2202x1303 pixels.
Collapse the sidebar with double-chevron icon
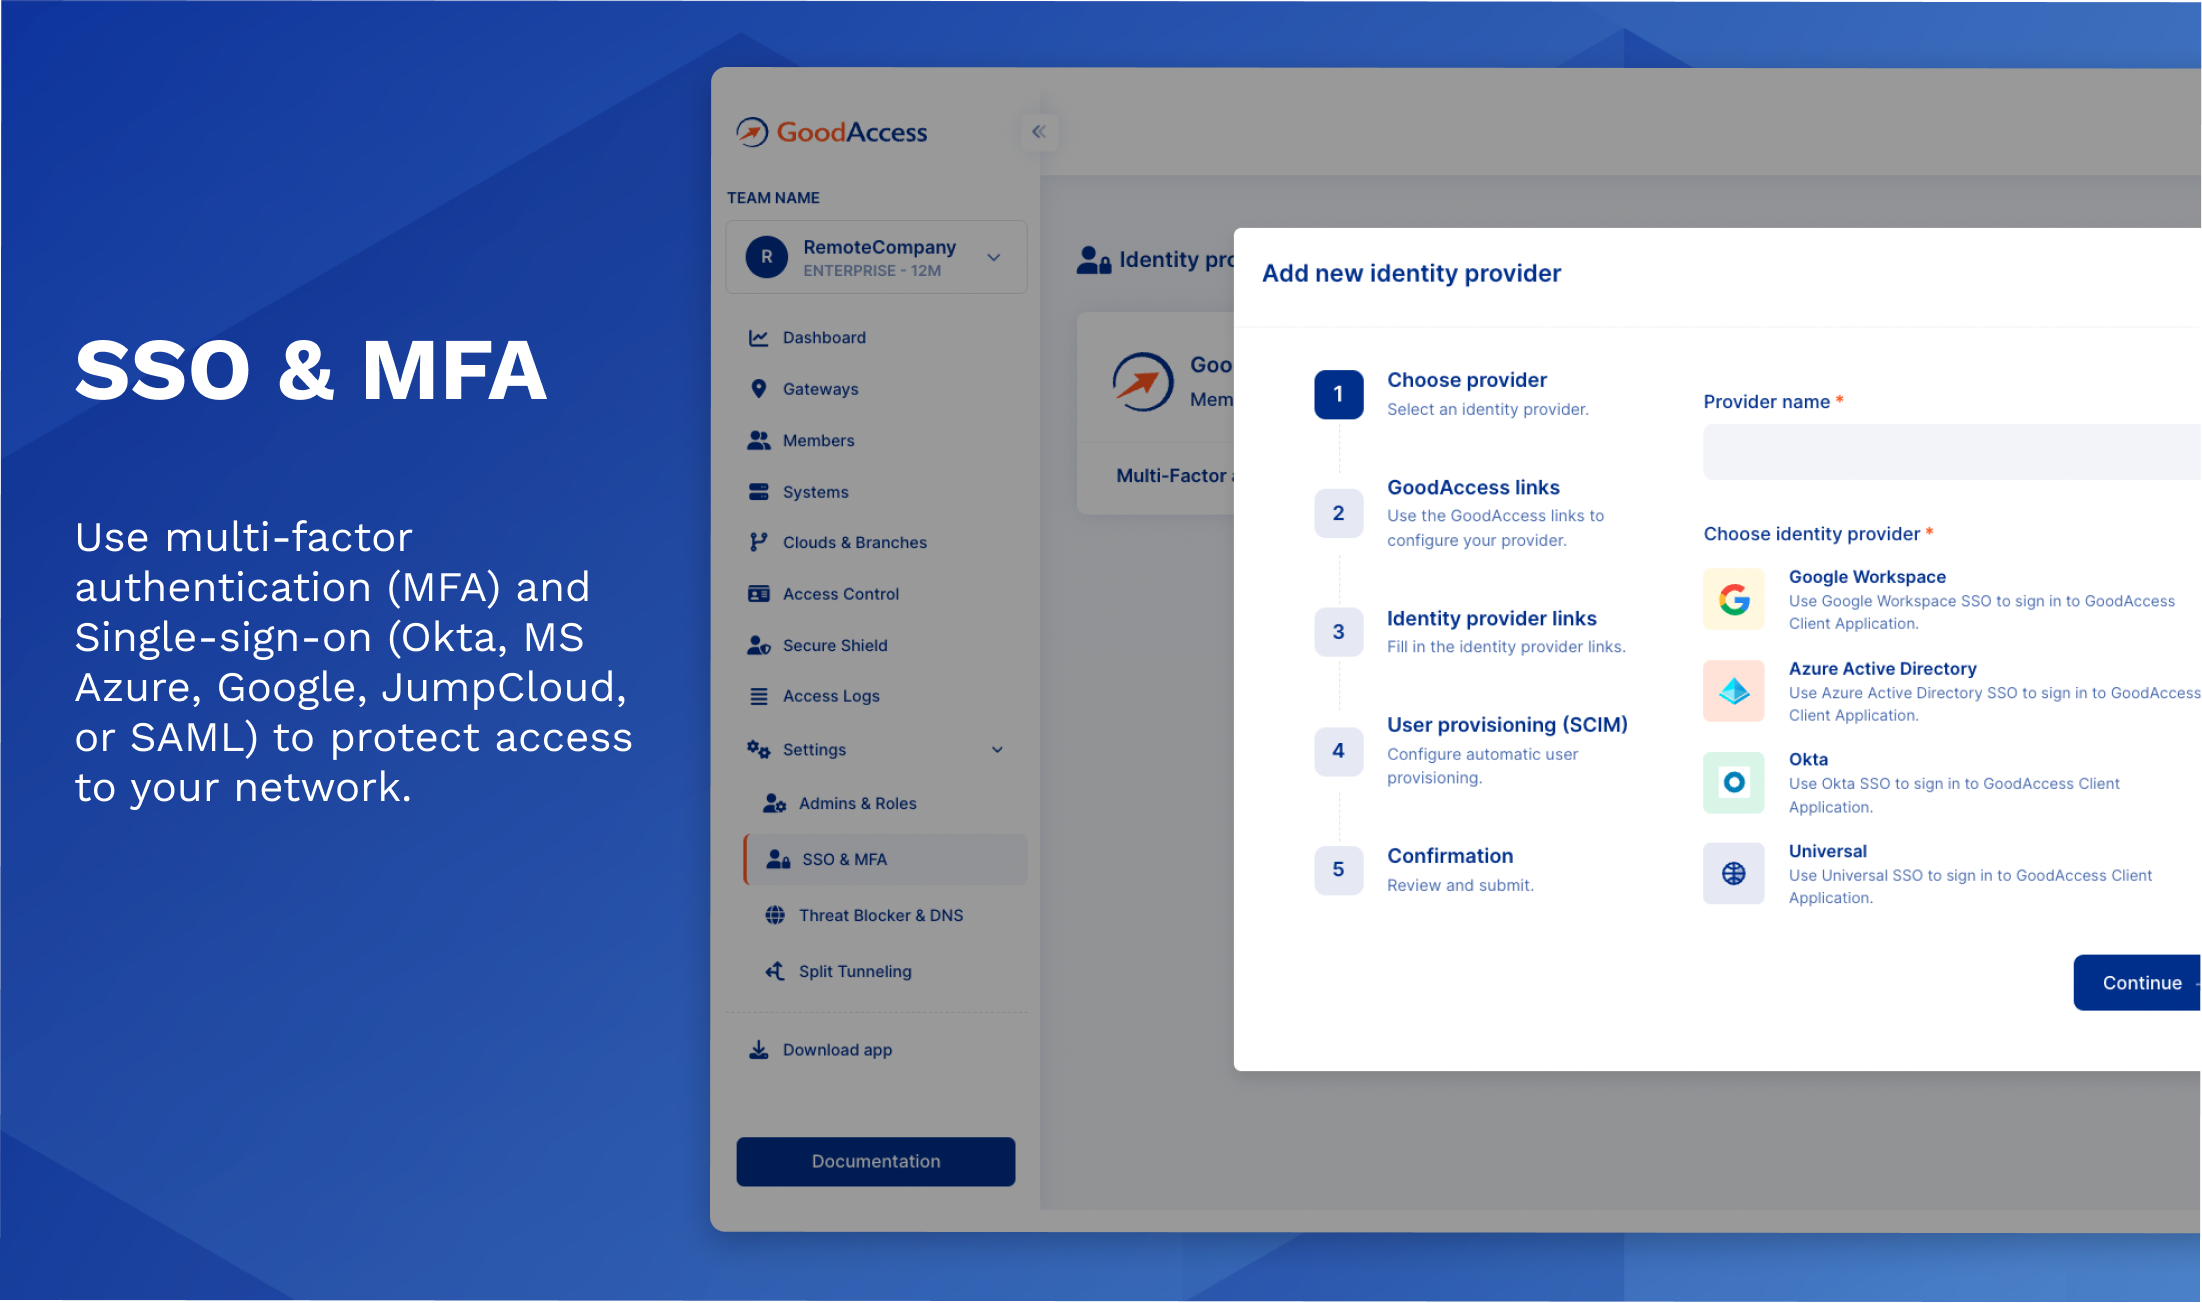[1039, 132]
